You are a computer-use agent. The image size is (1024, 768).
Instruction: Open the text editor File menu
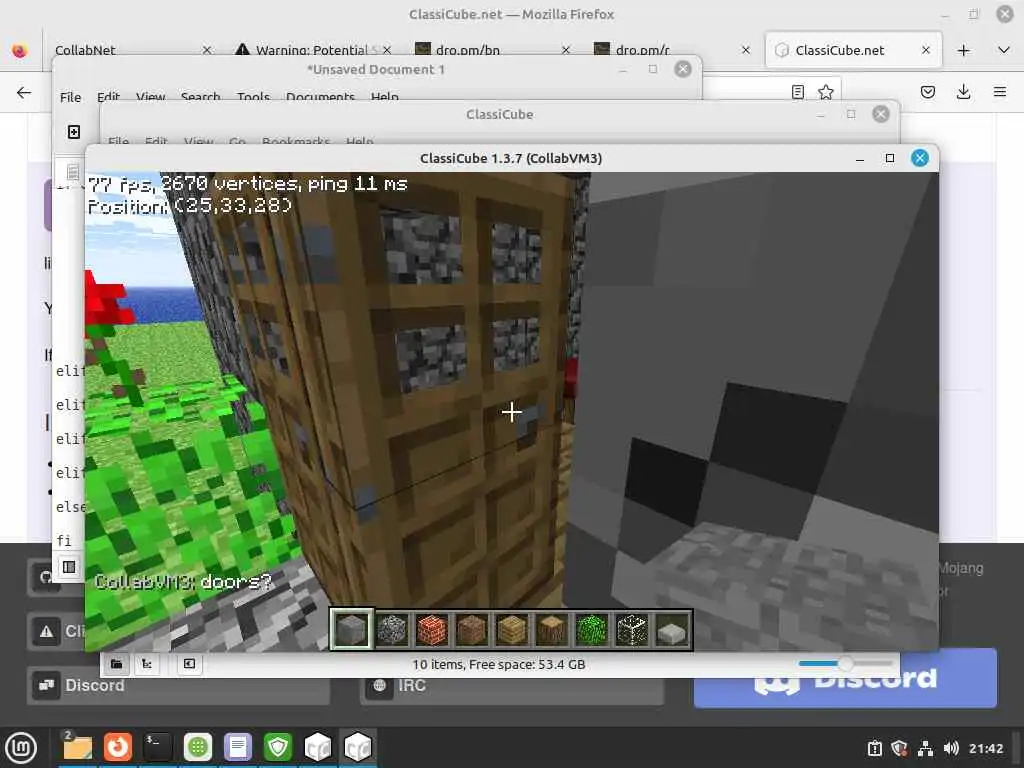point(71,97)
